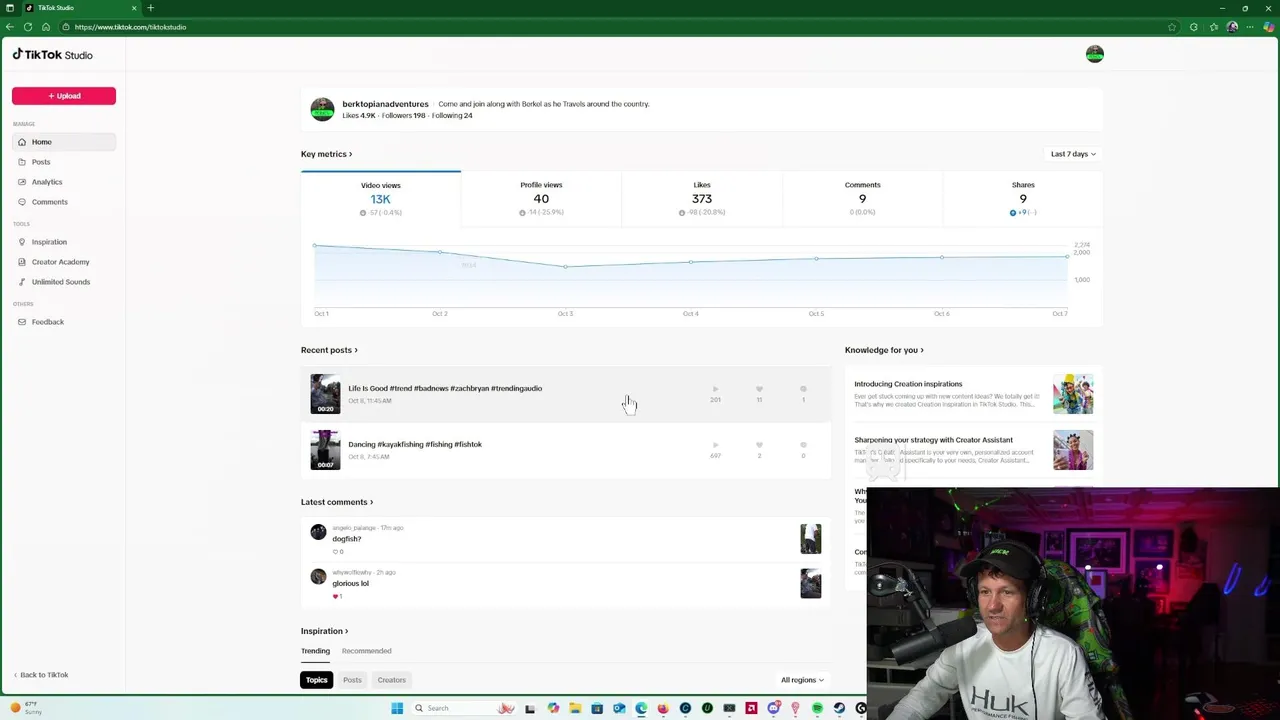
Task: Select the Comments metric tab
Action: pos(862,199)
